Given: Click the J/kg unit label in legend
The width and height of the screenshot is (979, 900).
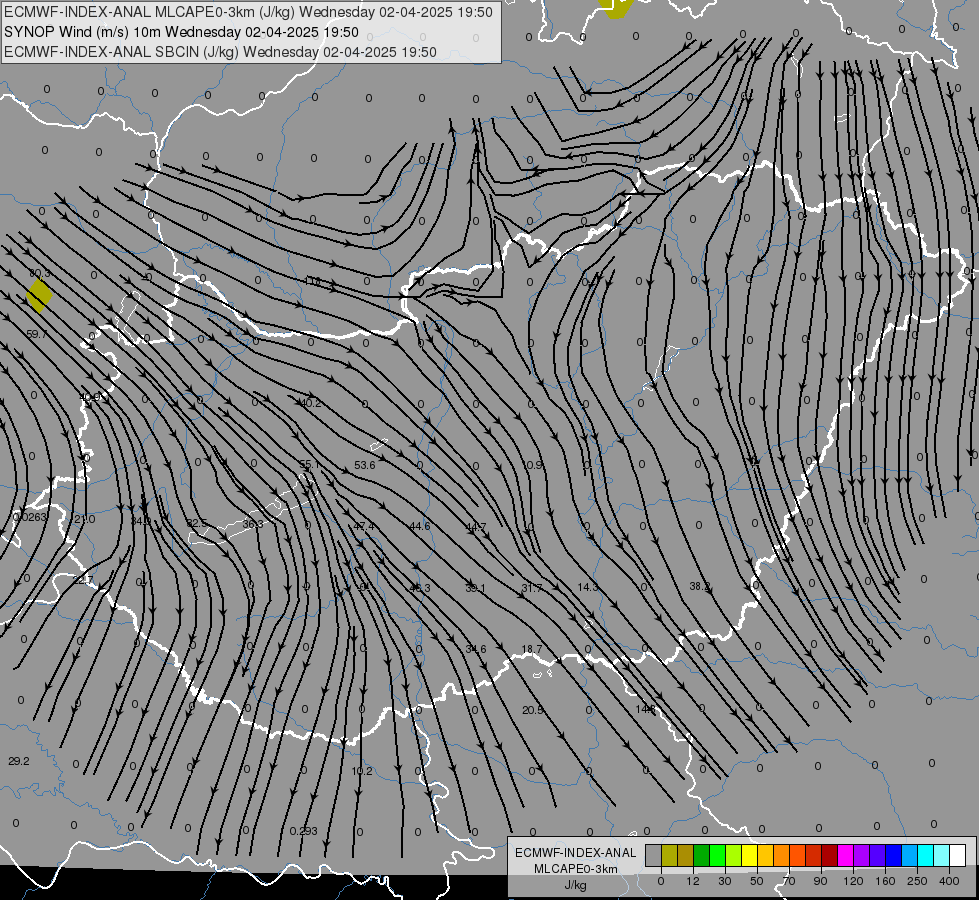Looking at the screenshot, I should point(575,885).
